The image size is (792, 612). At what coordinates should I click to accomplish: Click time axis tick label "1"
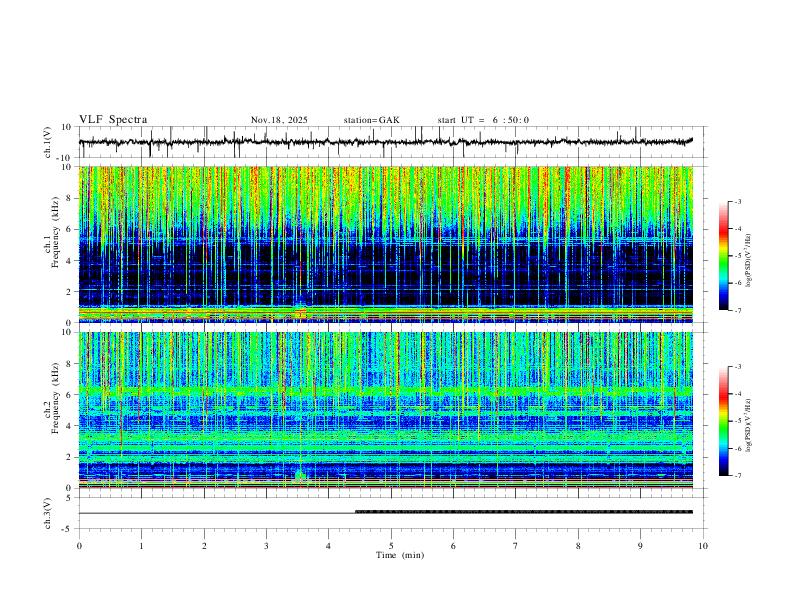(x=141, y=546)
